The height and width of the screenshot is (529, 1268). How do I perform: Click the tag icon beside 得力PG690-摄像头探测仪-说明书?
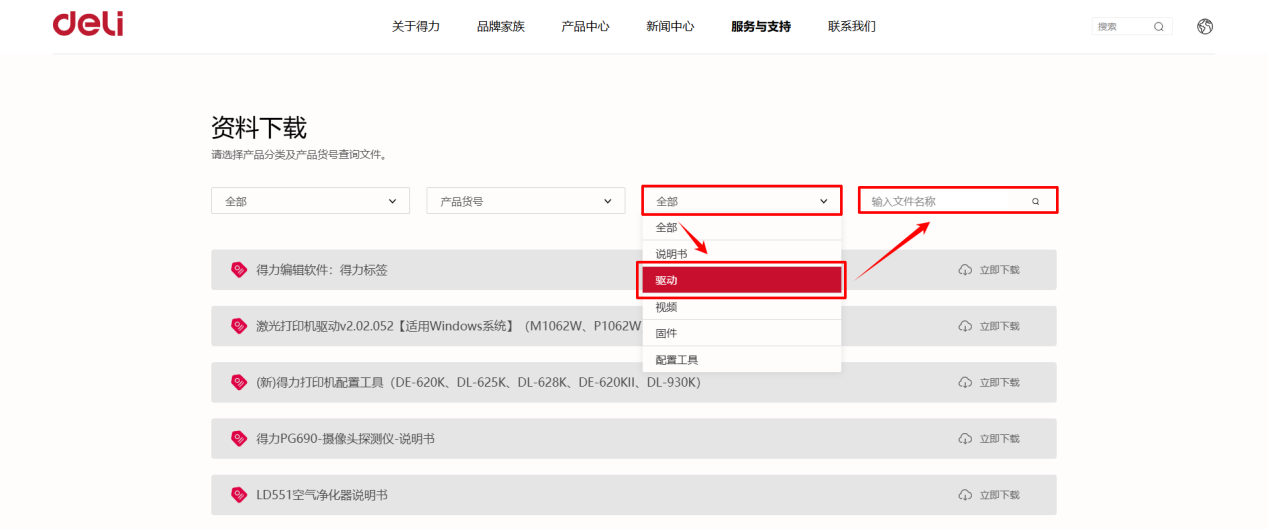(239, 438)
